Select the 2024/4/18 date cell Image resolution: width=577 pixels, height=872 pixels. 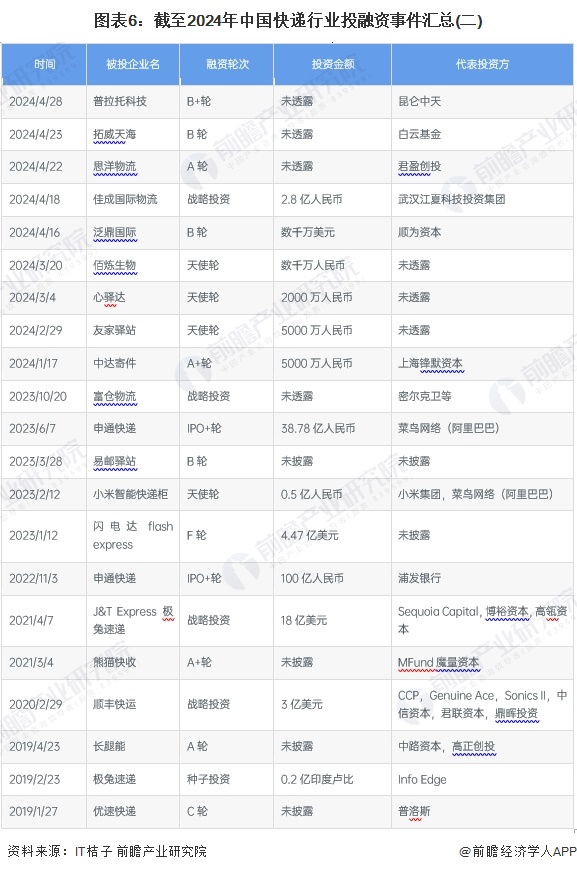point(44,200)
